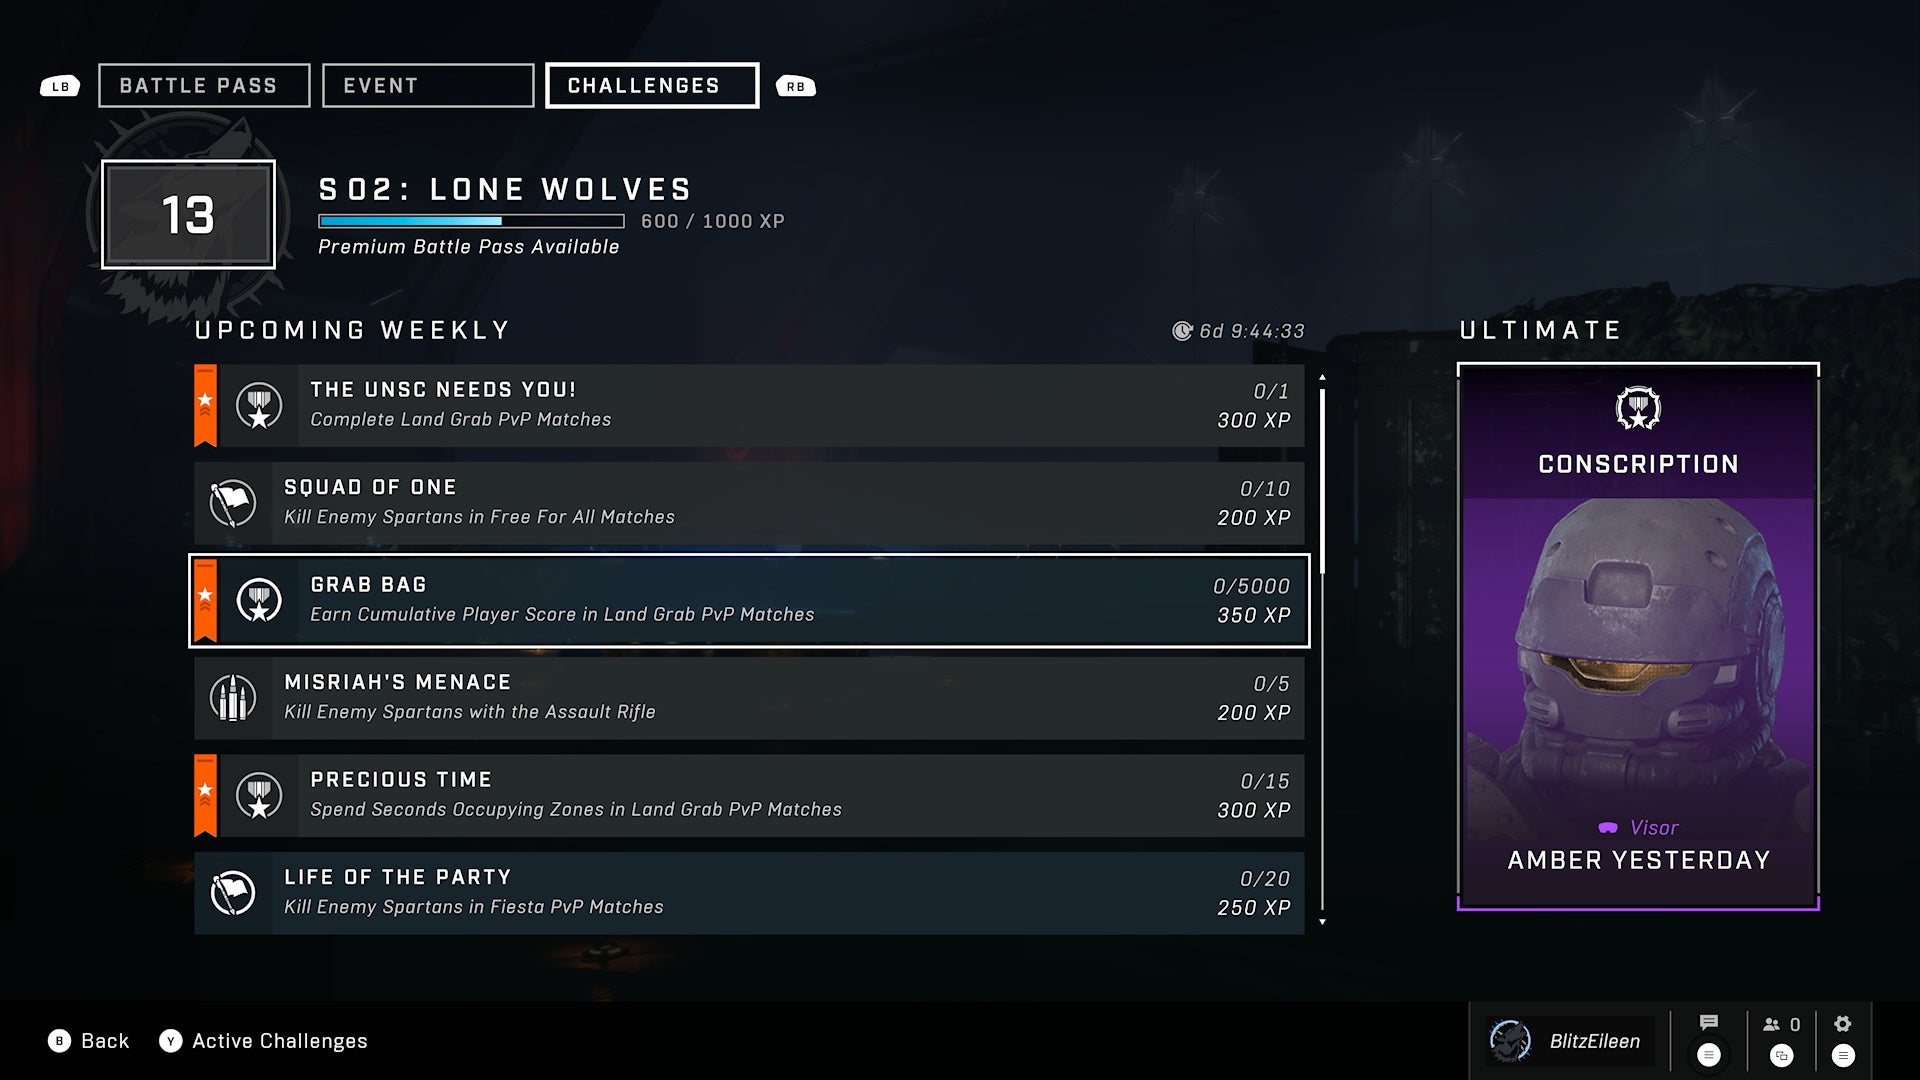
Task: Open the friends list people icon
Action: pos(1772,1024)
